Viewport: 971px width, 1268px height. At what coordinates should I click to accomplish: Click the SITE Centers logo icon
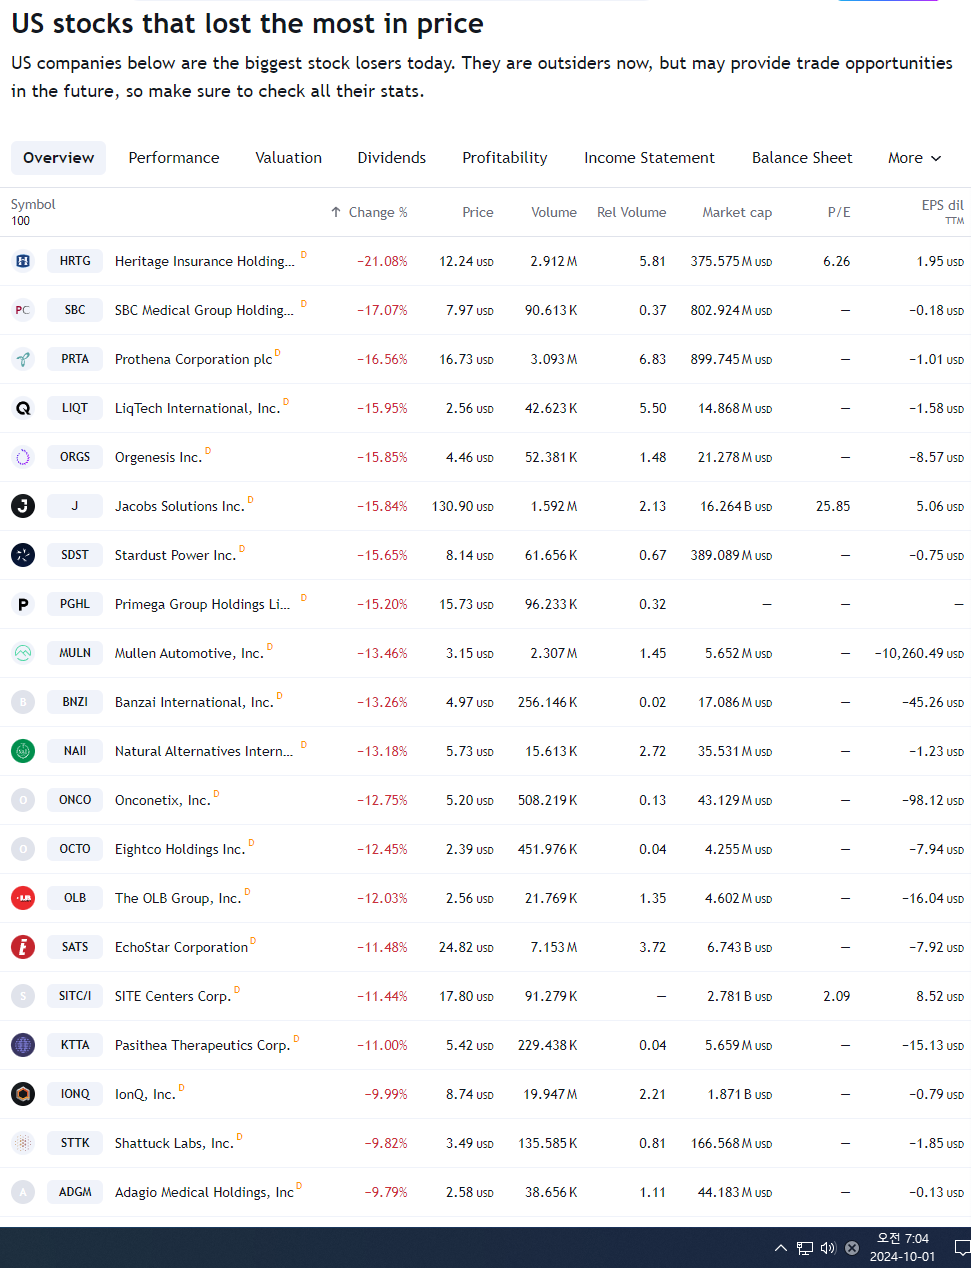[x=23, y=996]
